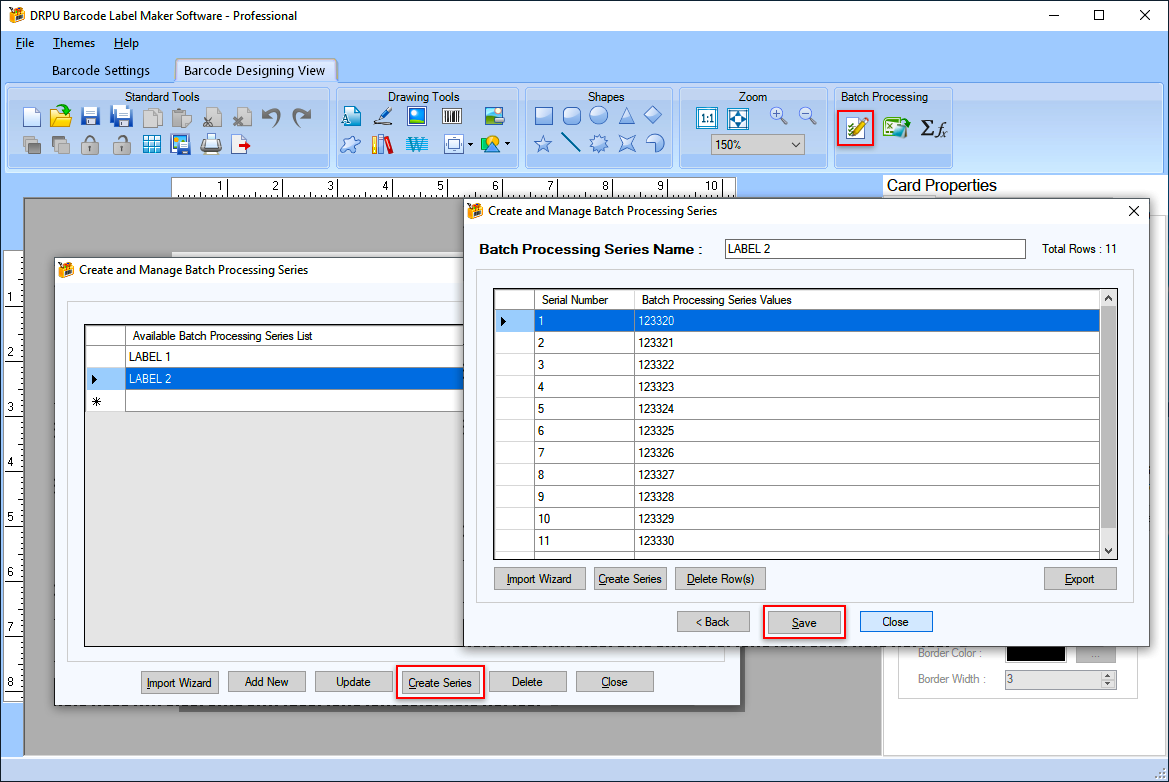Click the unlocked padlock icon
The height and width of the screenshot is (782, 1169).
pos(122,145)
